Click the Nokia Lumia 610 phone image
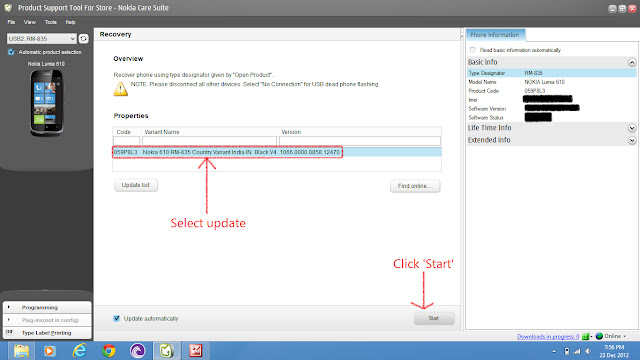 (x=46, y=102)
